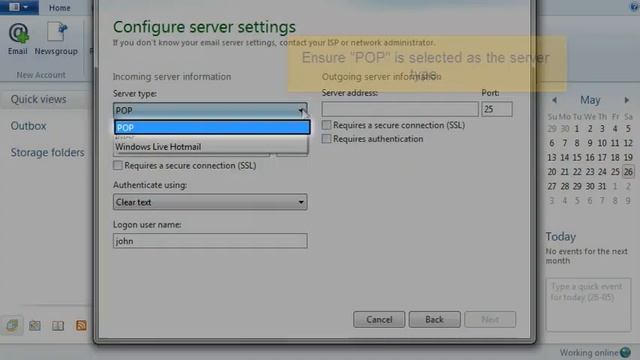Click the help icon at top right
Viewport: 640px width, 360px height.
[635, 7]
